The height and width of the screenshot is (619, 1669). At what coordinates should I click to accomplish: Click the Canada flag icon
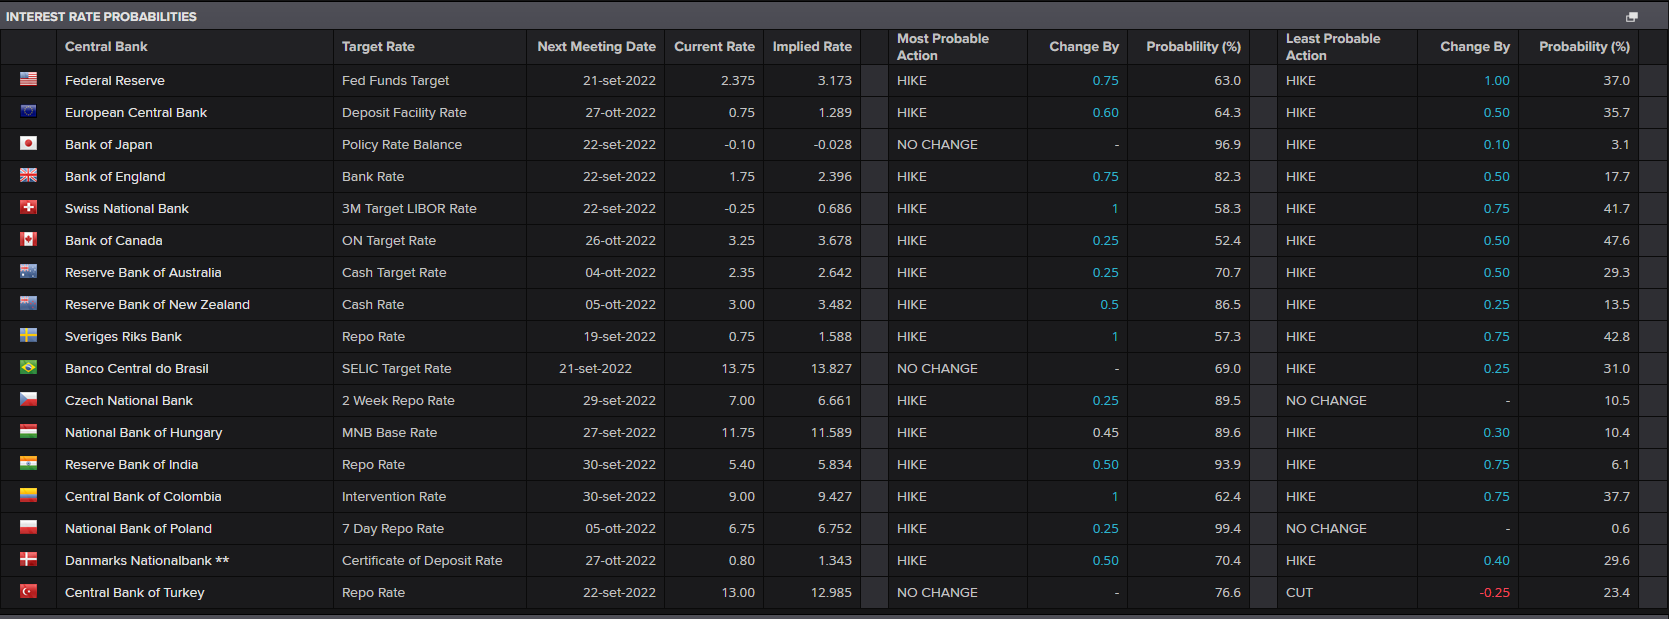pyautogui.click(x=28, y=239)
